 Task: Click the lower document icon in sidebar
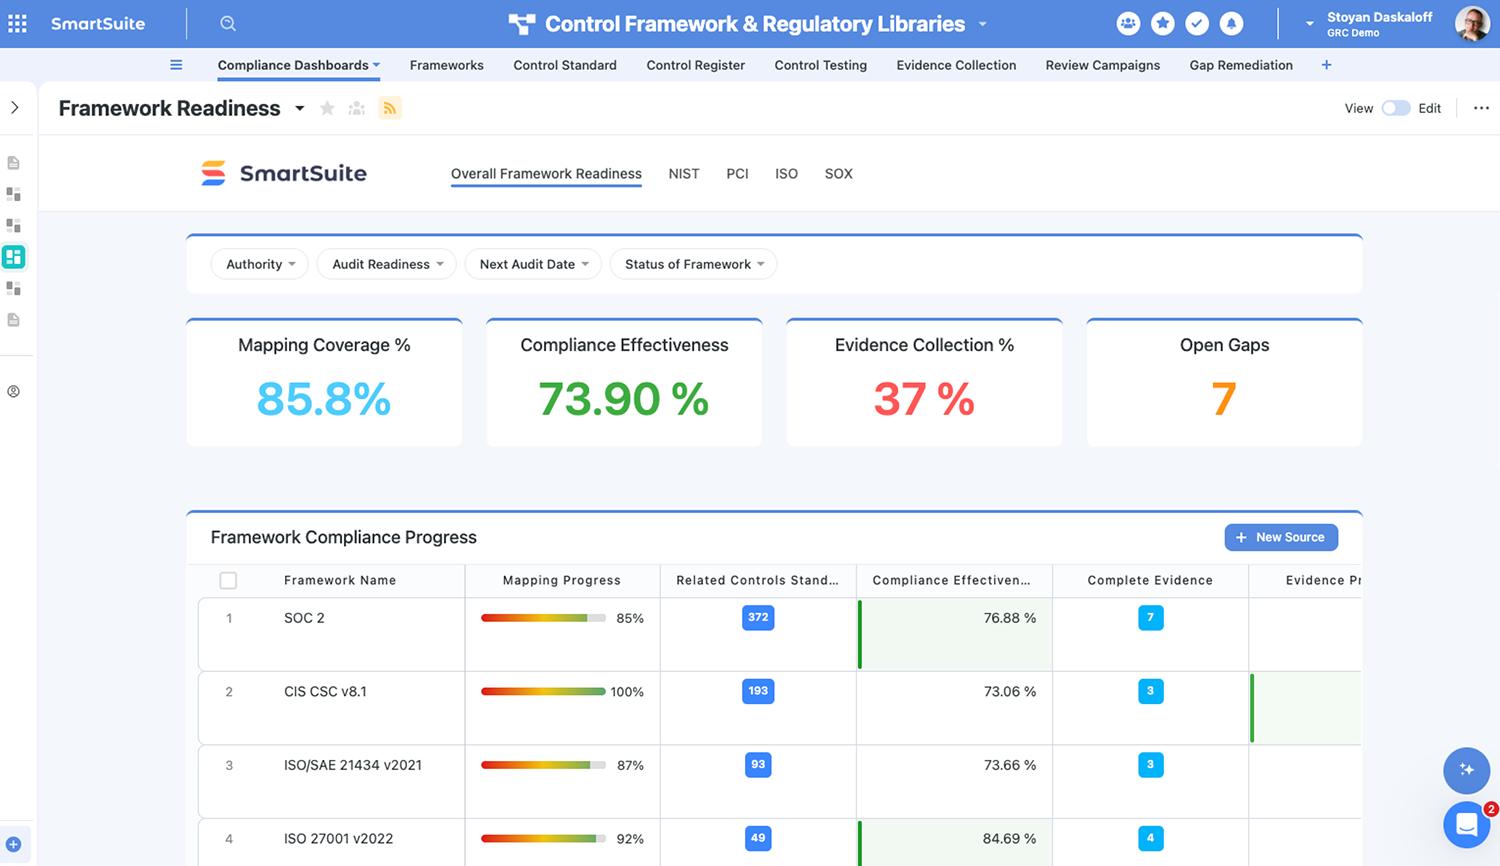click(14, 320)
